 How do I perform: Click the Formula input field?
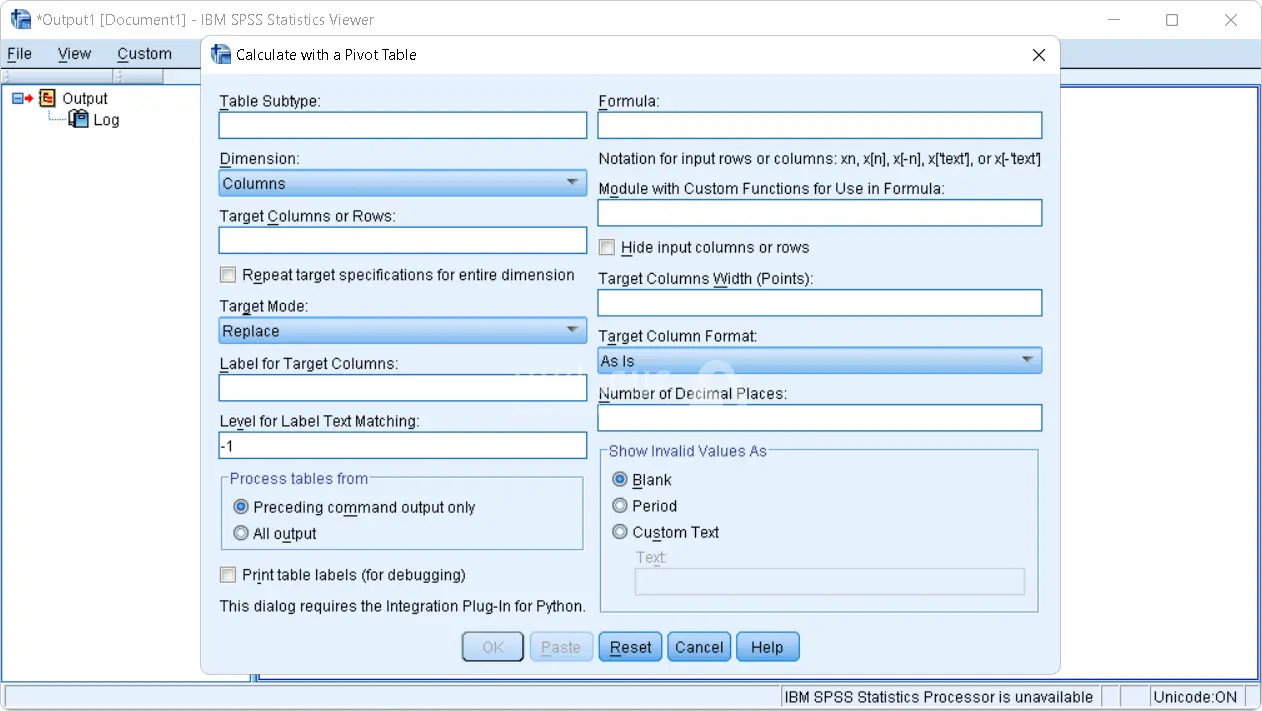click(x=819, y=125)
